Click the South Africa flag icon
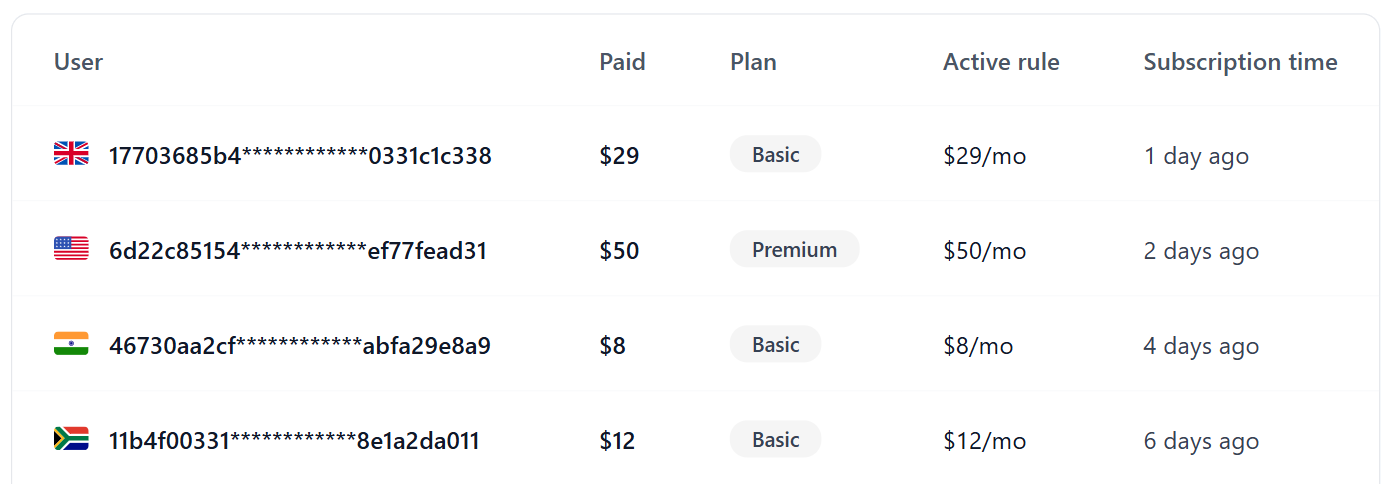Viewport: 1390px width, 484px height. (71, 439)
